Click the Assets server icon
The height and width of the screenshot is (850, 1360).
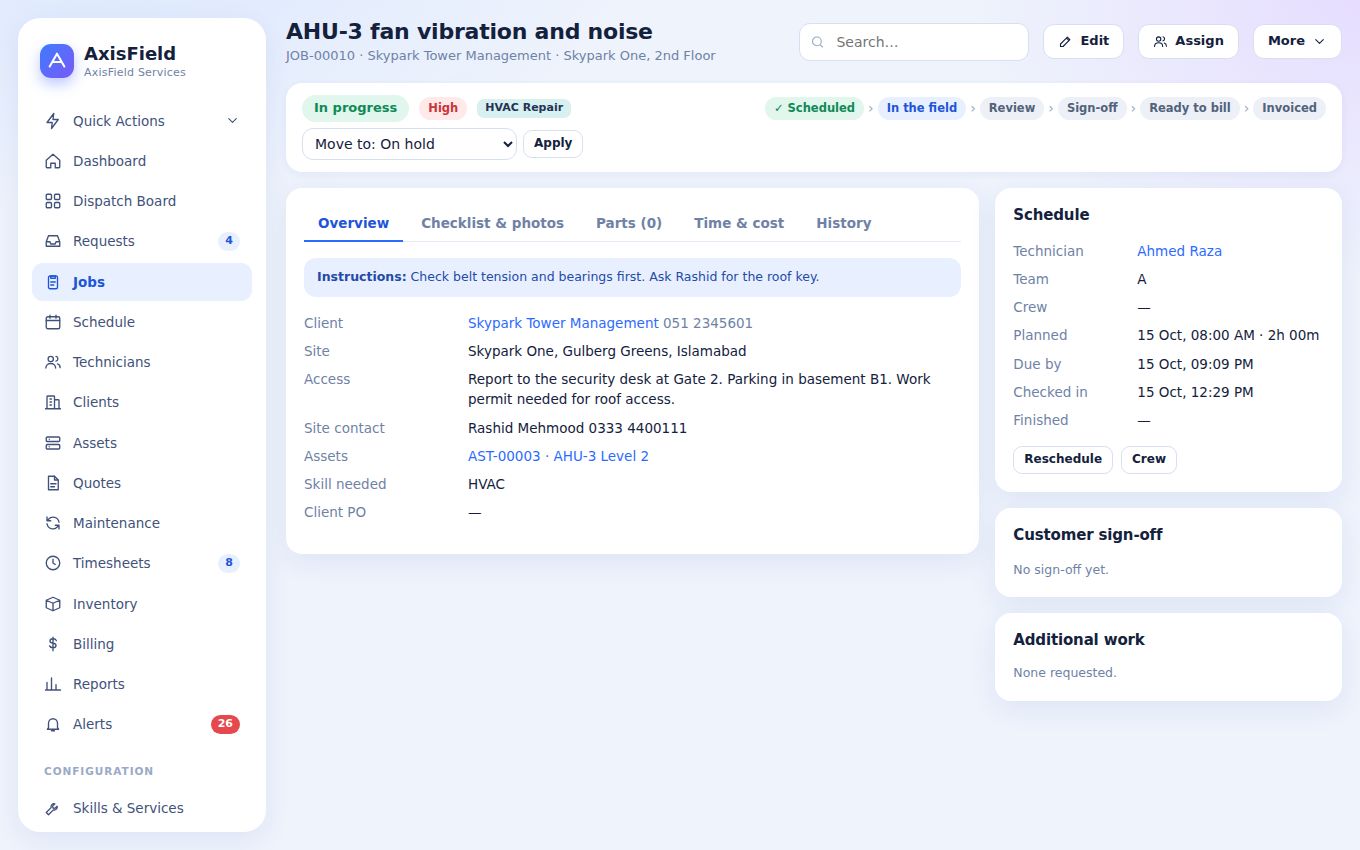tap(53, 443)
